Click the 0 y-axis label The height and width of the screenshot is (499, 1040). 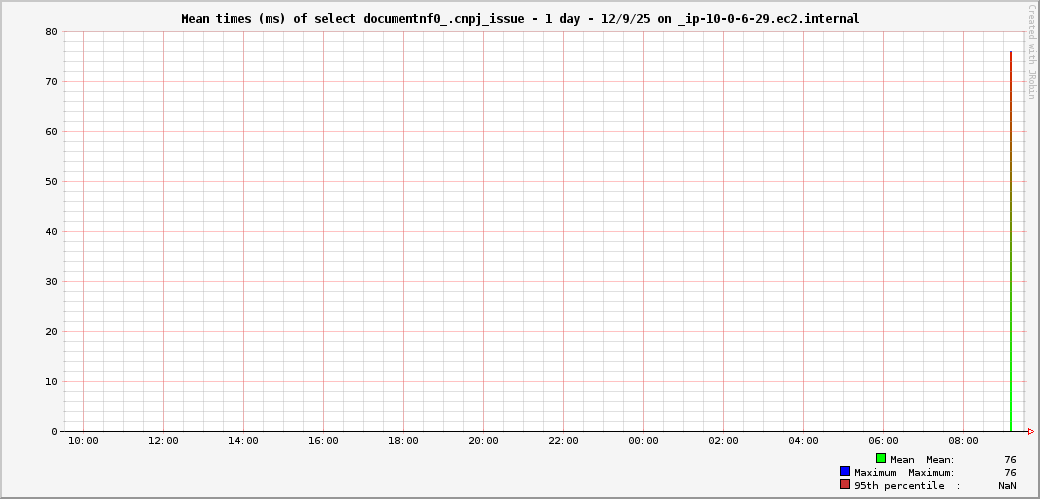55,431
